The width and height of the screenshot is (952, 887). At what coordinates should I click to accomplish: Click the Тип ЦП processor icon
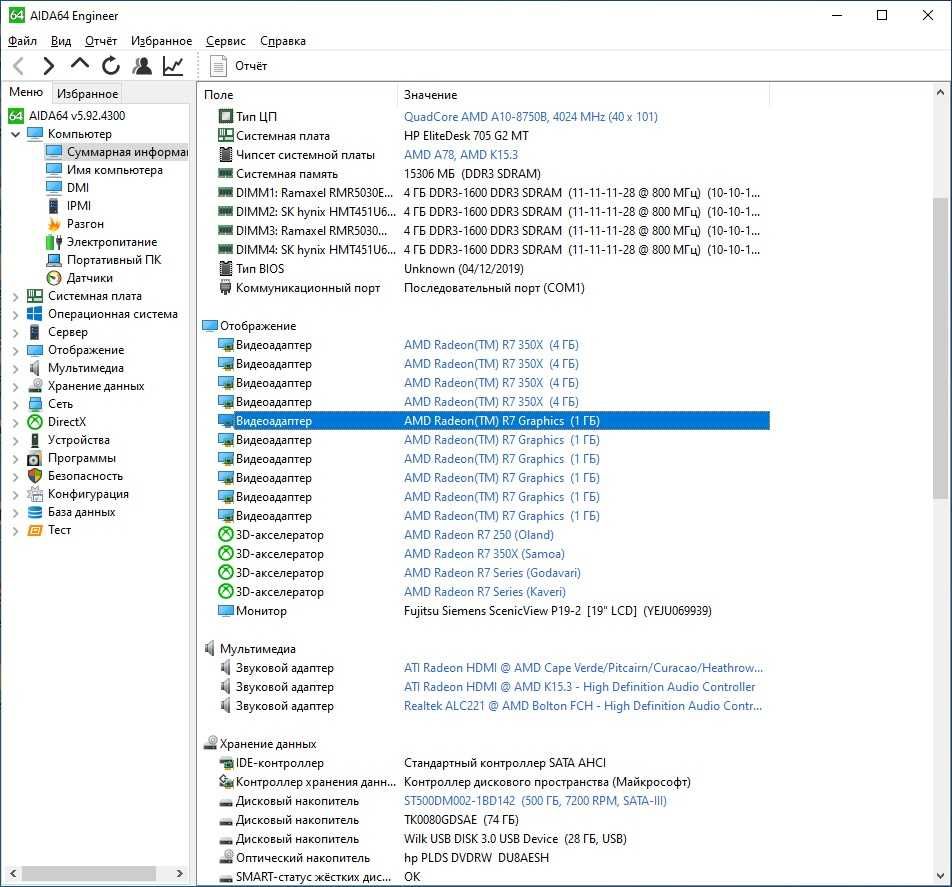pyautogui.click(x=226, y=116)
